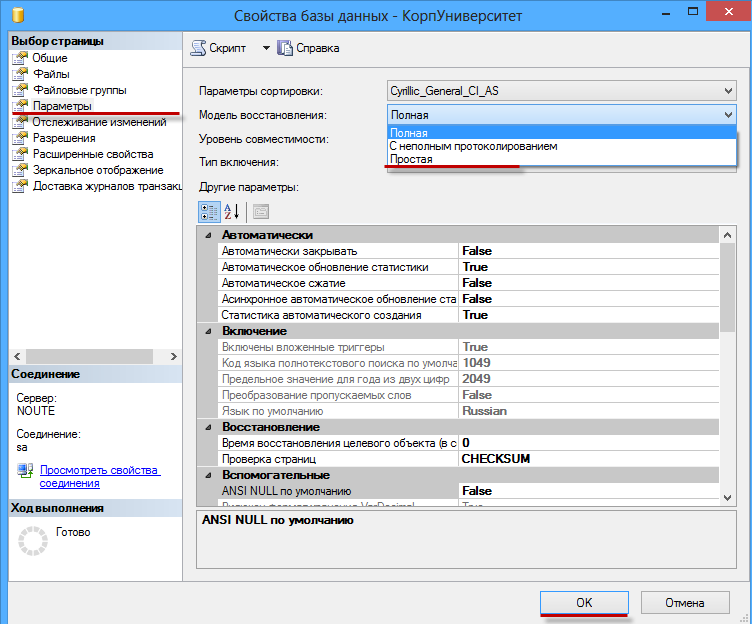The height and width of the screenshot is (624, 752).
Task: Select alphabetical sort A-Z icon
Action: pyautogui.click(x=232, y=212)
